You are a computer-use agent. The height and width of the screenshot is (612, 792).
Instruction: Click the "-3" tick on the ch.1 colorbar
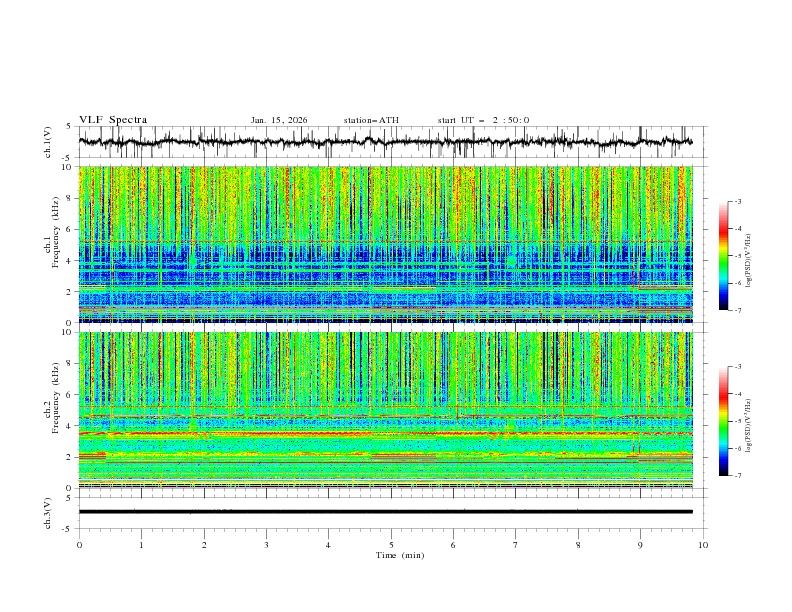click(737, 201)
